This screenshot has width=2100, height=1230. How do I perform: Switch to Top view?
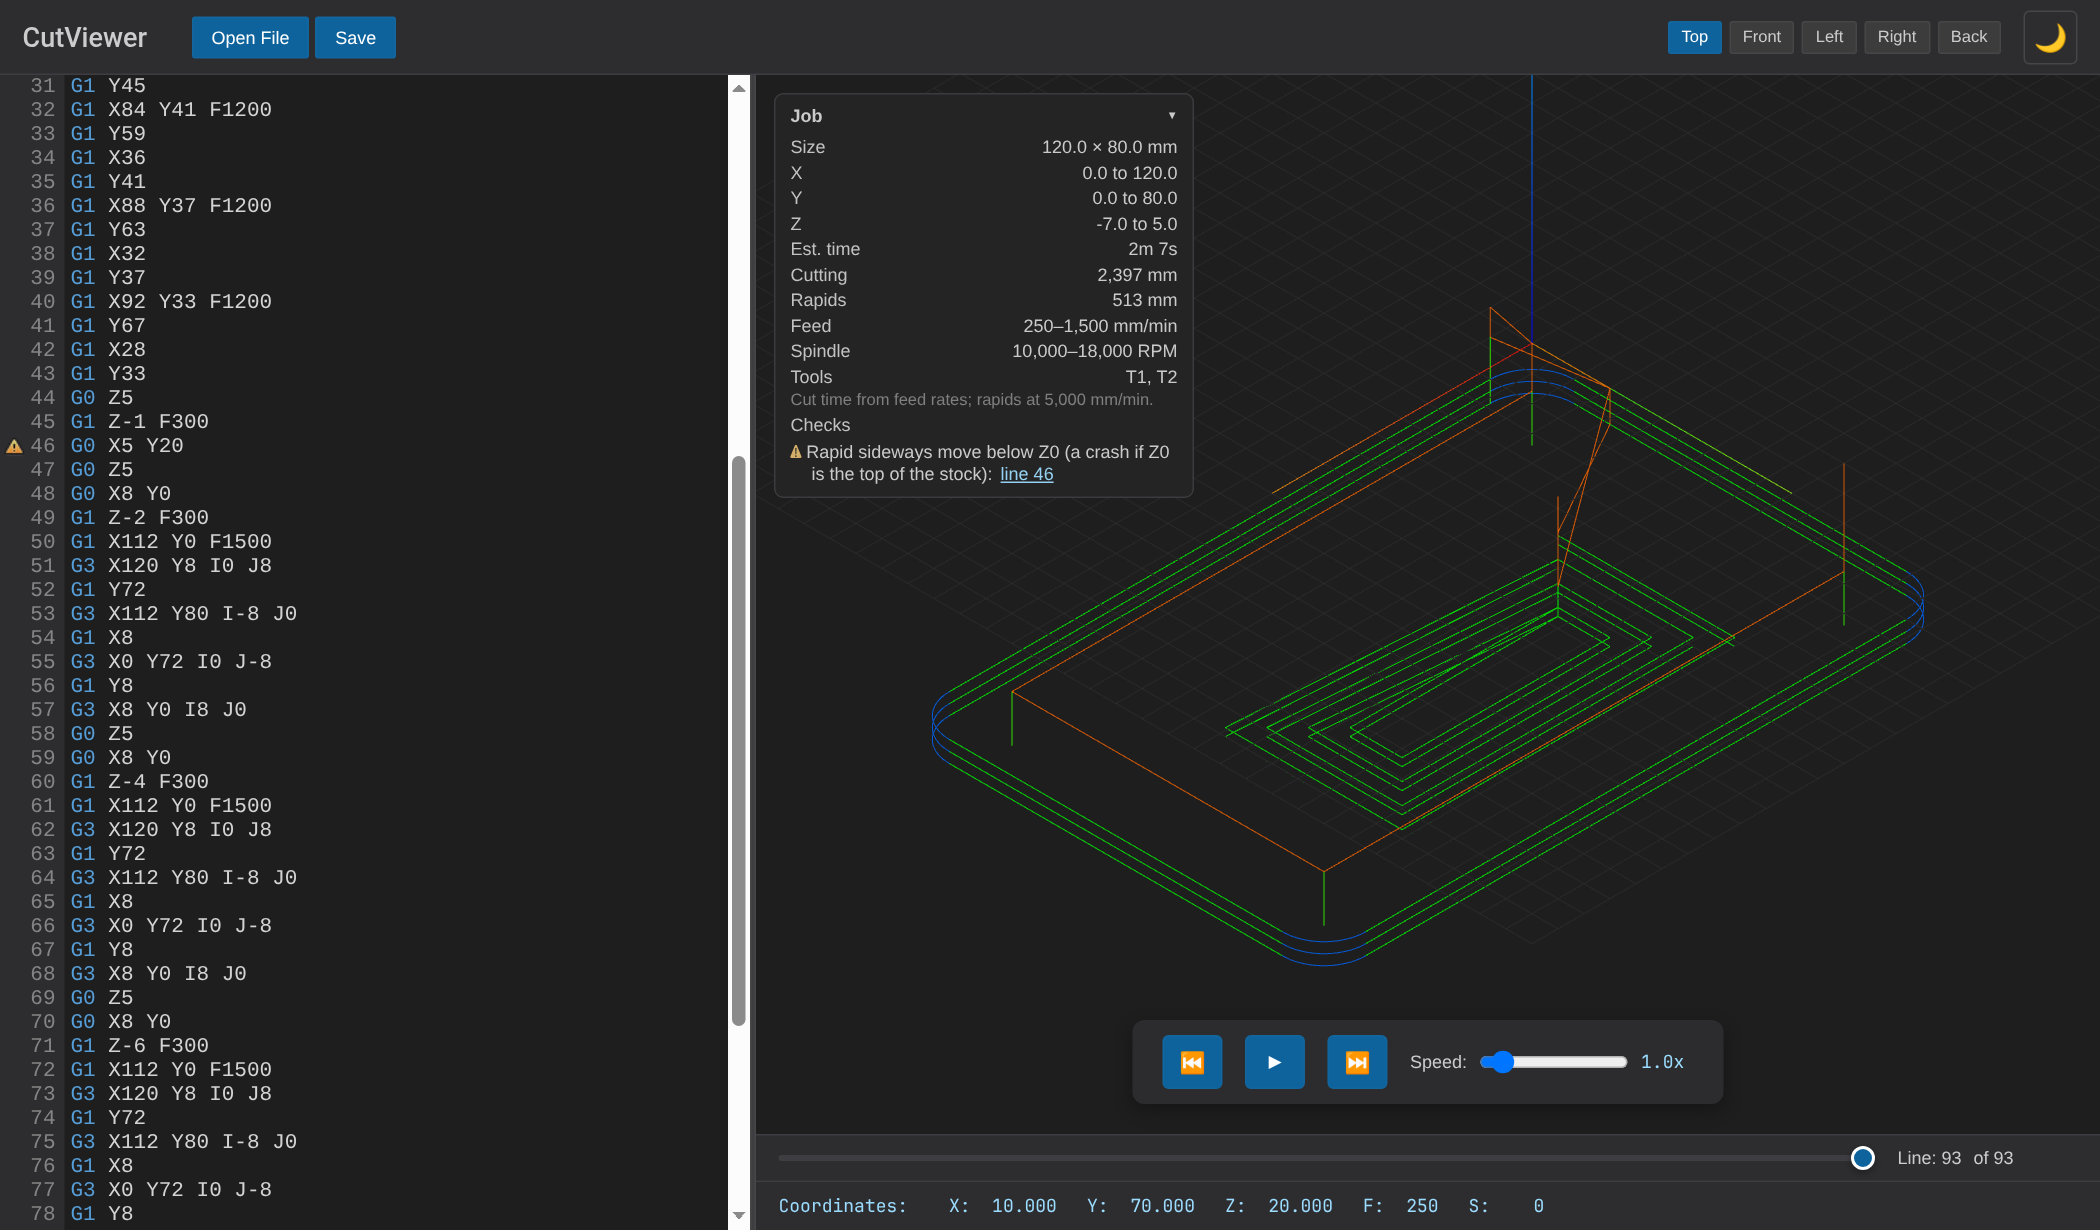(x=1694, y=37)
